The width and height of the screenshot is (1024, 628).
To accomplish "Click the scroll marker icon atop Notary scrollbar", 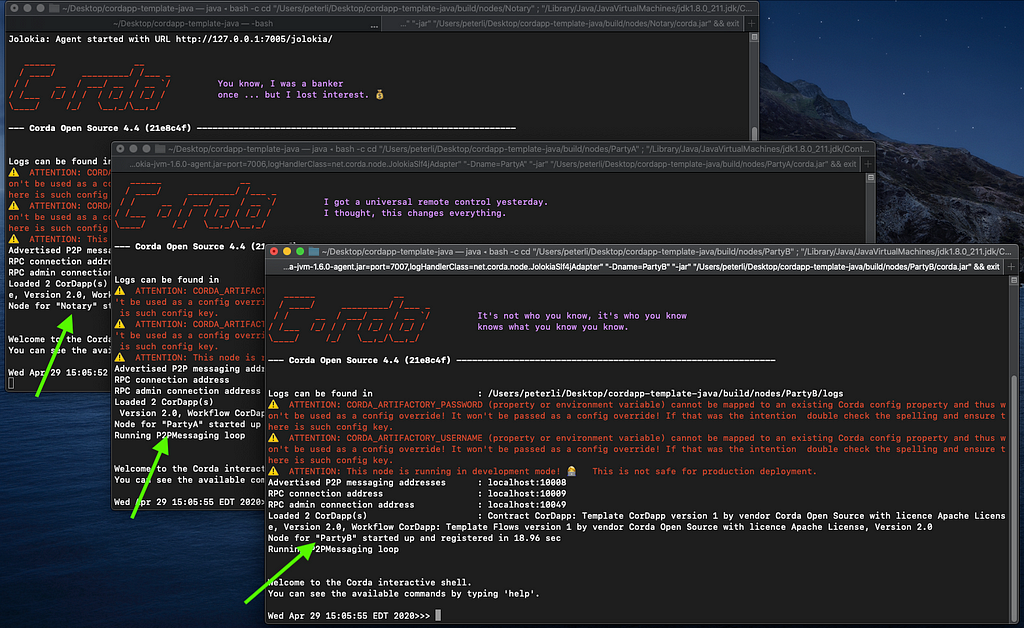I will [x=754, y=37].
